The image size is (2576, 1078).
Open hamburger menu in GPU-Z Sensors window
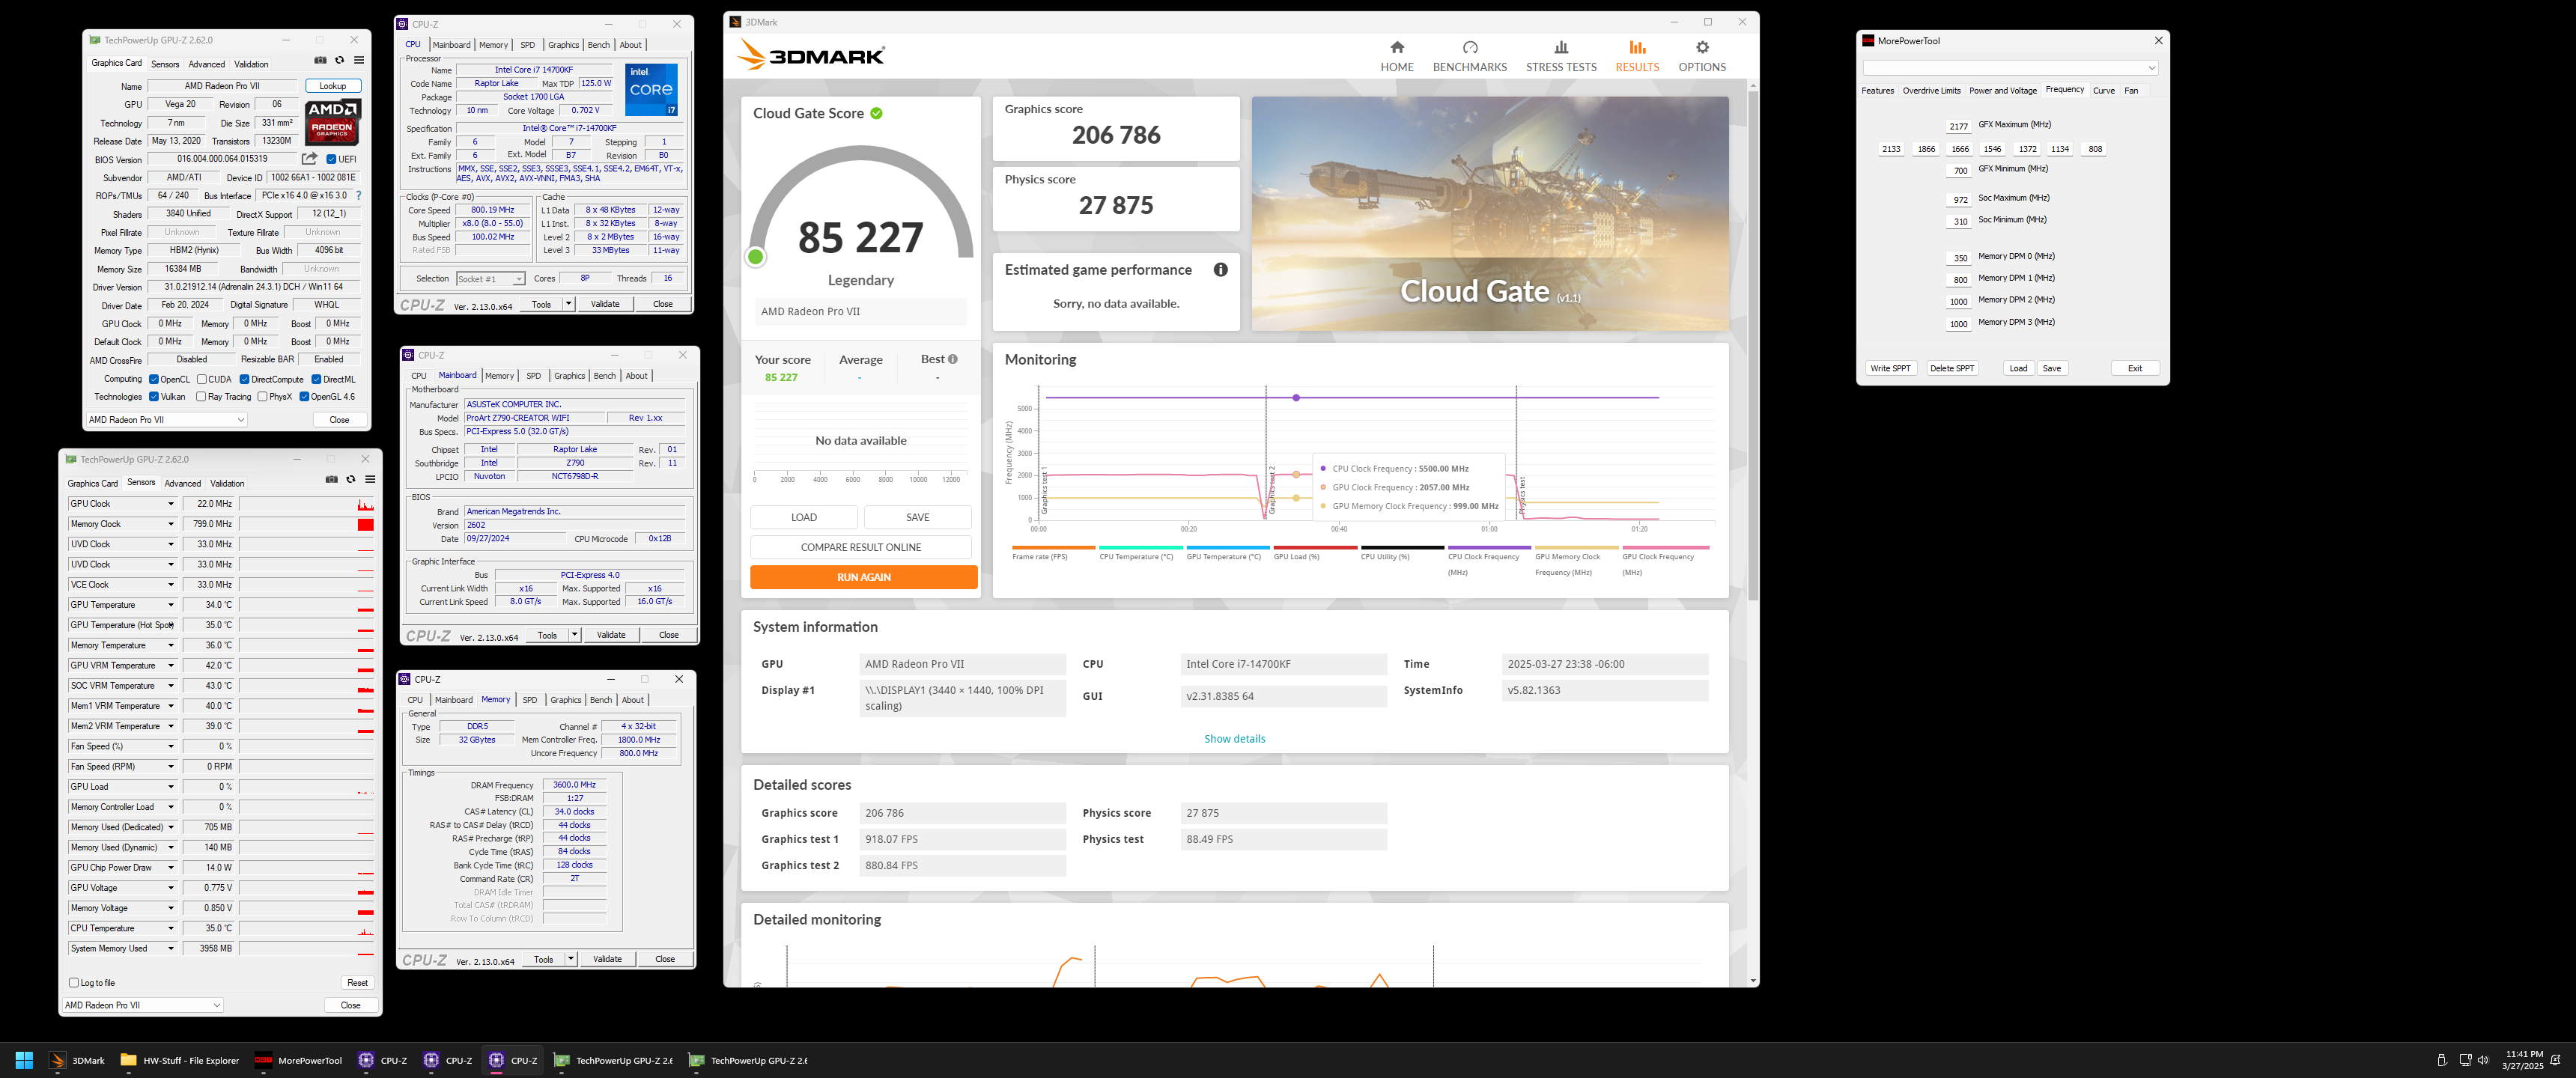click(369, 479)
